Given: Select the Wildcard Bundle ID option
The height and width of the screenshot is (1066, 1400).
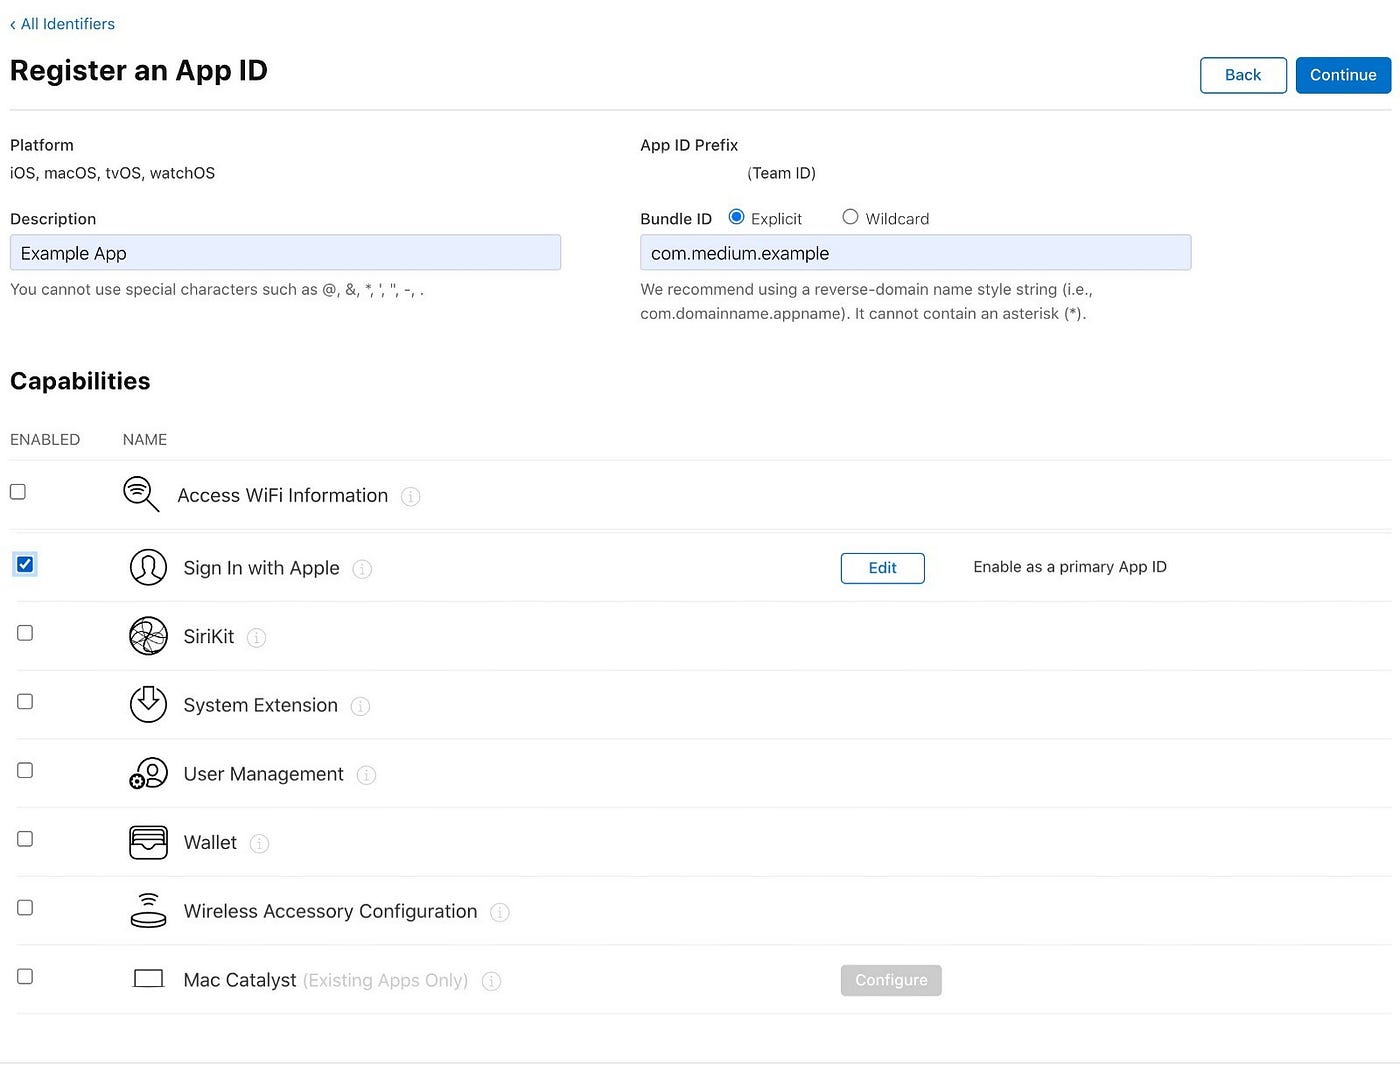Looking at the screenshot, I should pos(850,217).
